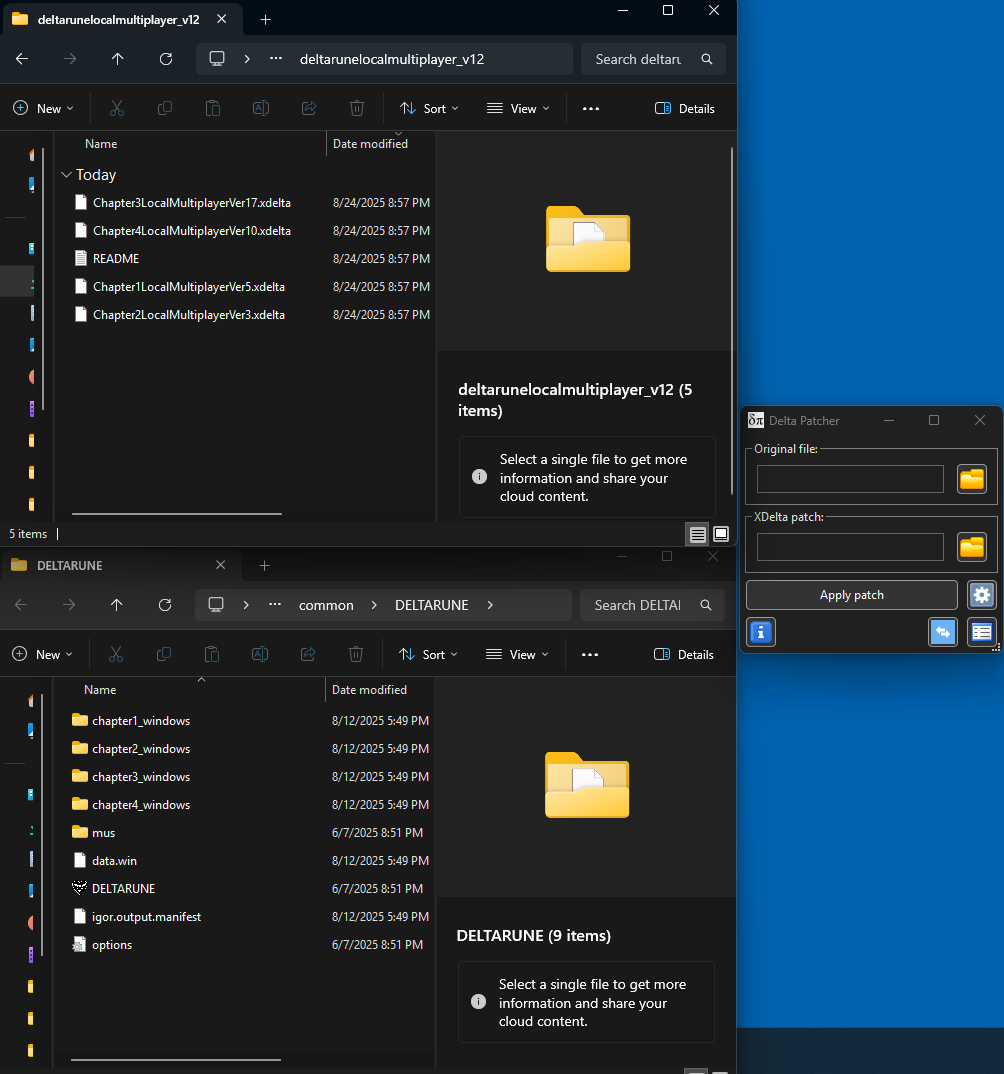Click Delete icon in top Explorer window
Screen dimensions: 1004x1074
(x=357, y=108)
